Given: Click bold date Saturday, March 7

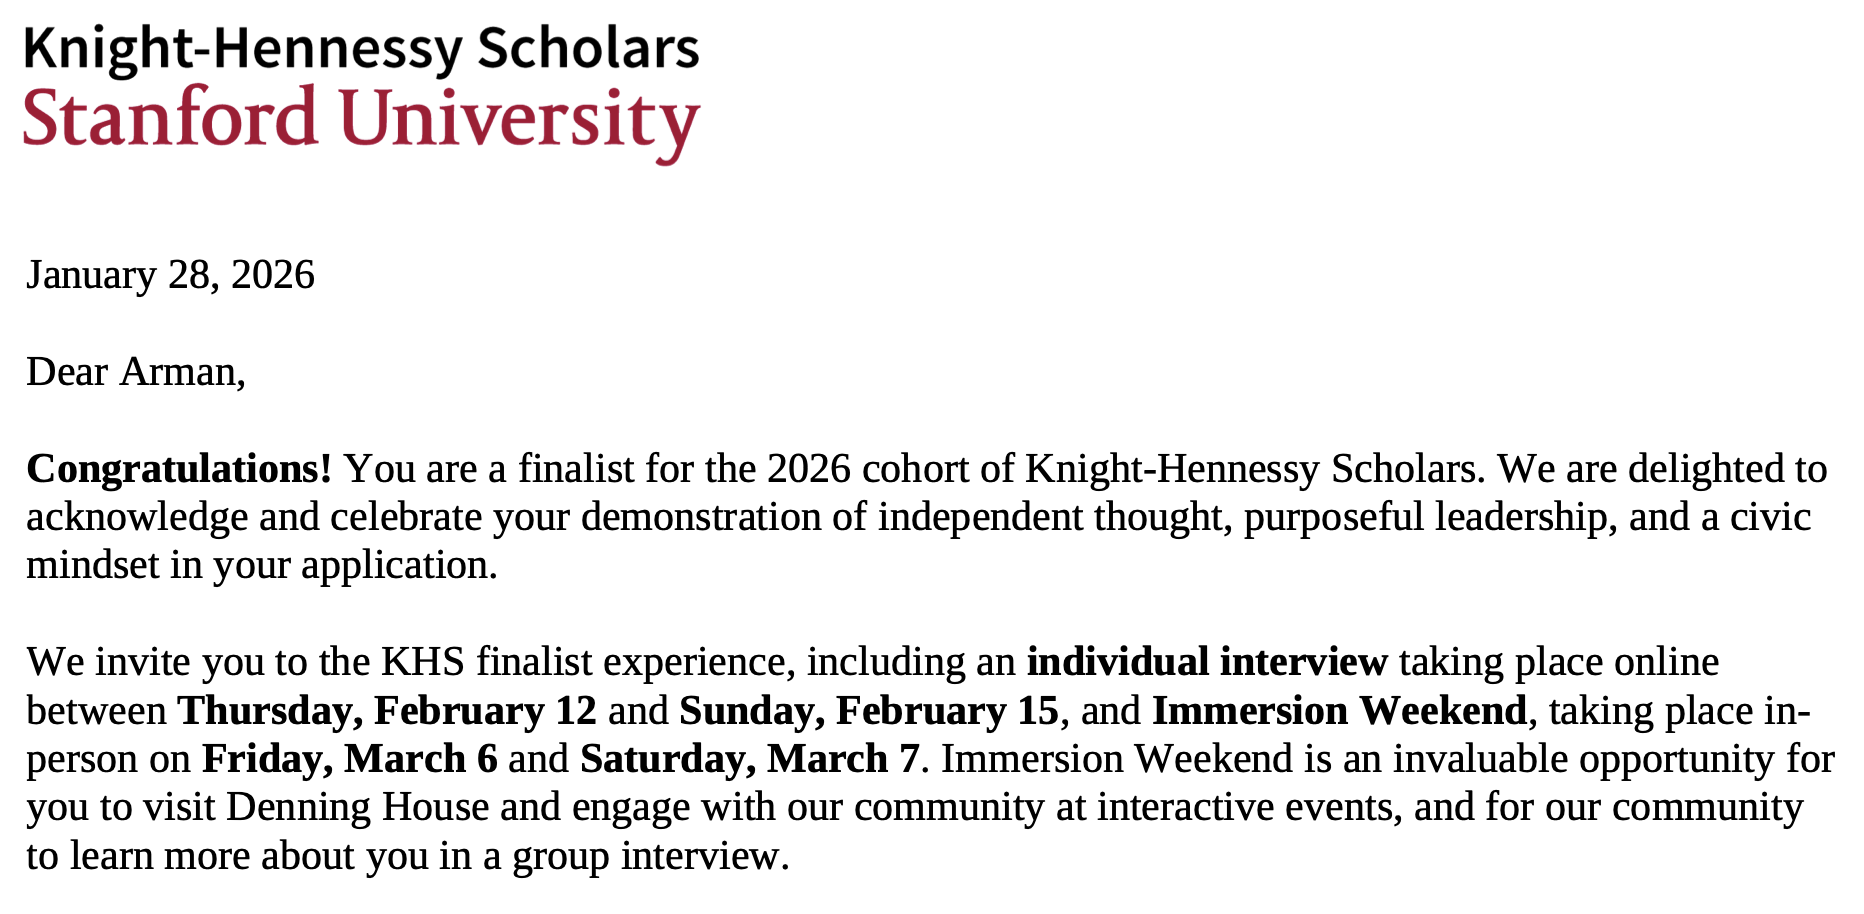Looking at the screenshot, I should click(x=749, y=758).
